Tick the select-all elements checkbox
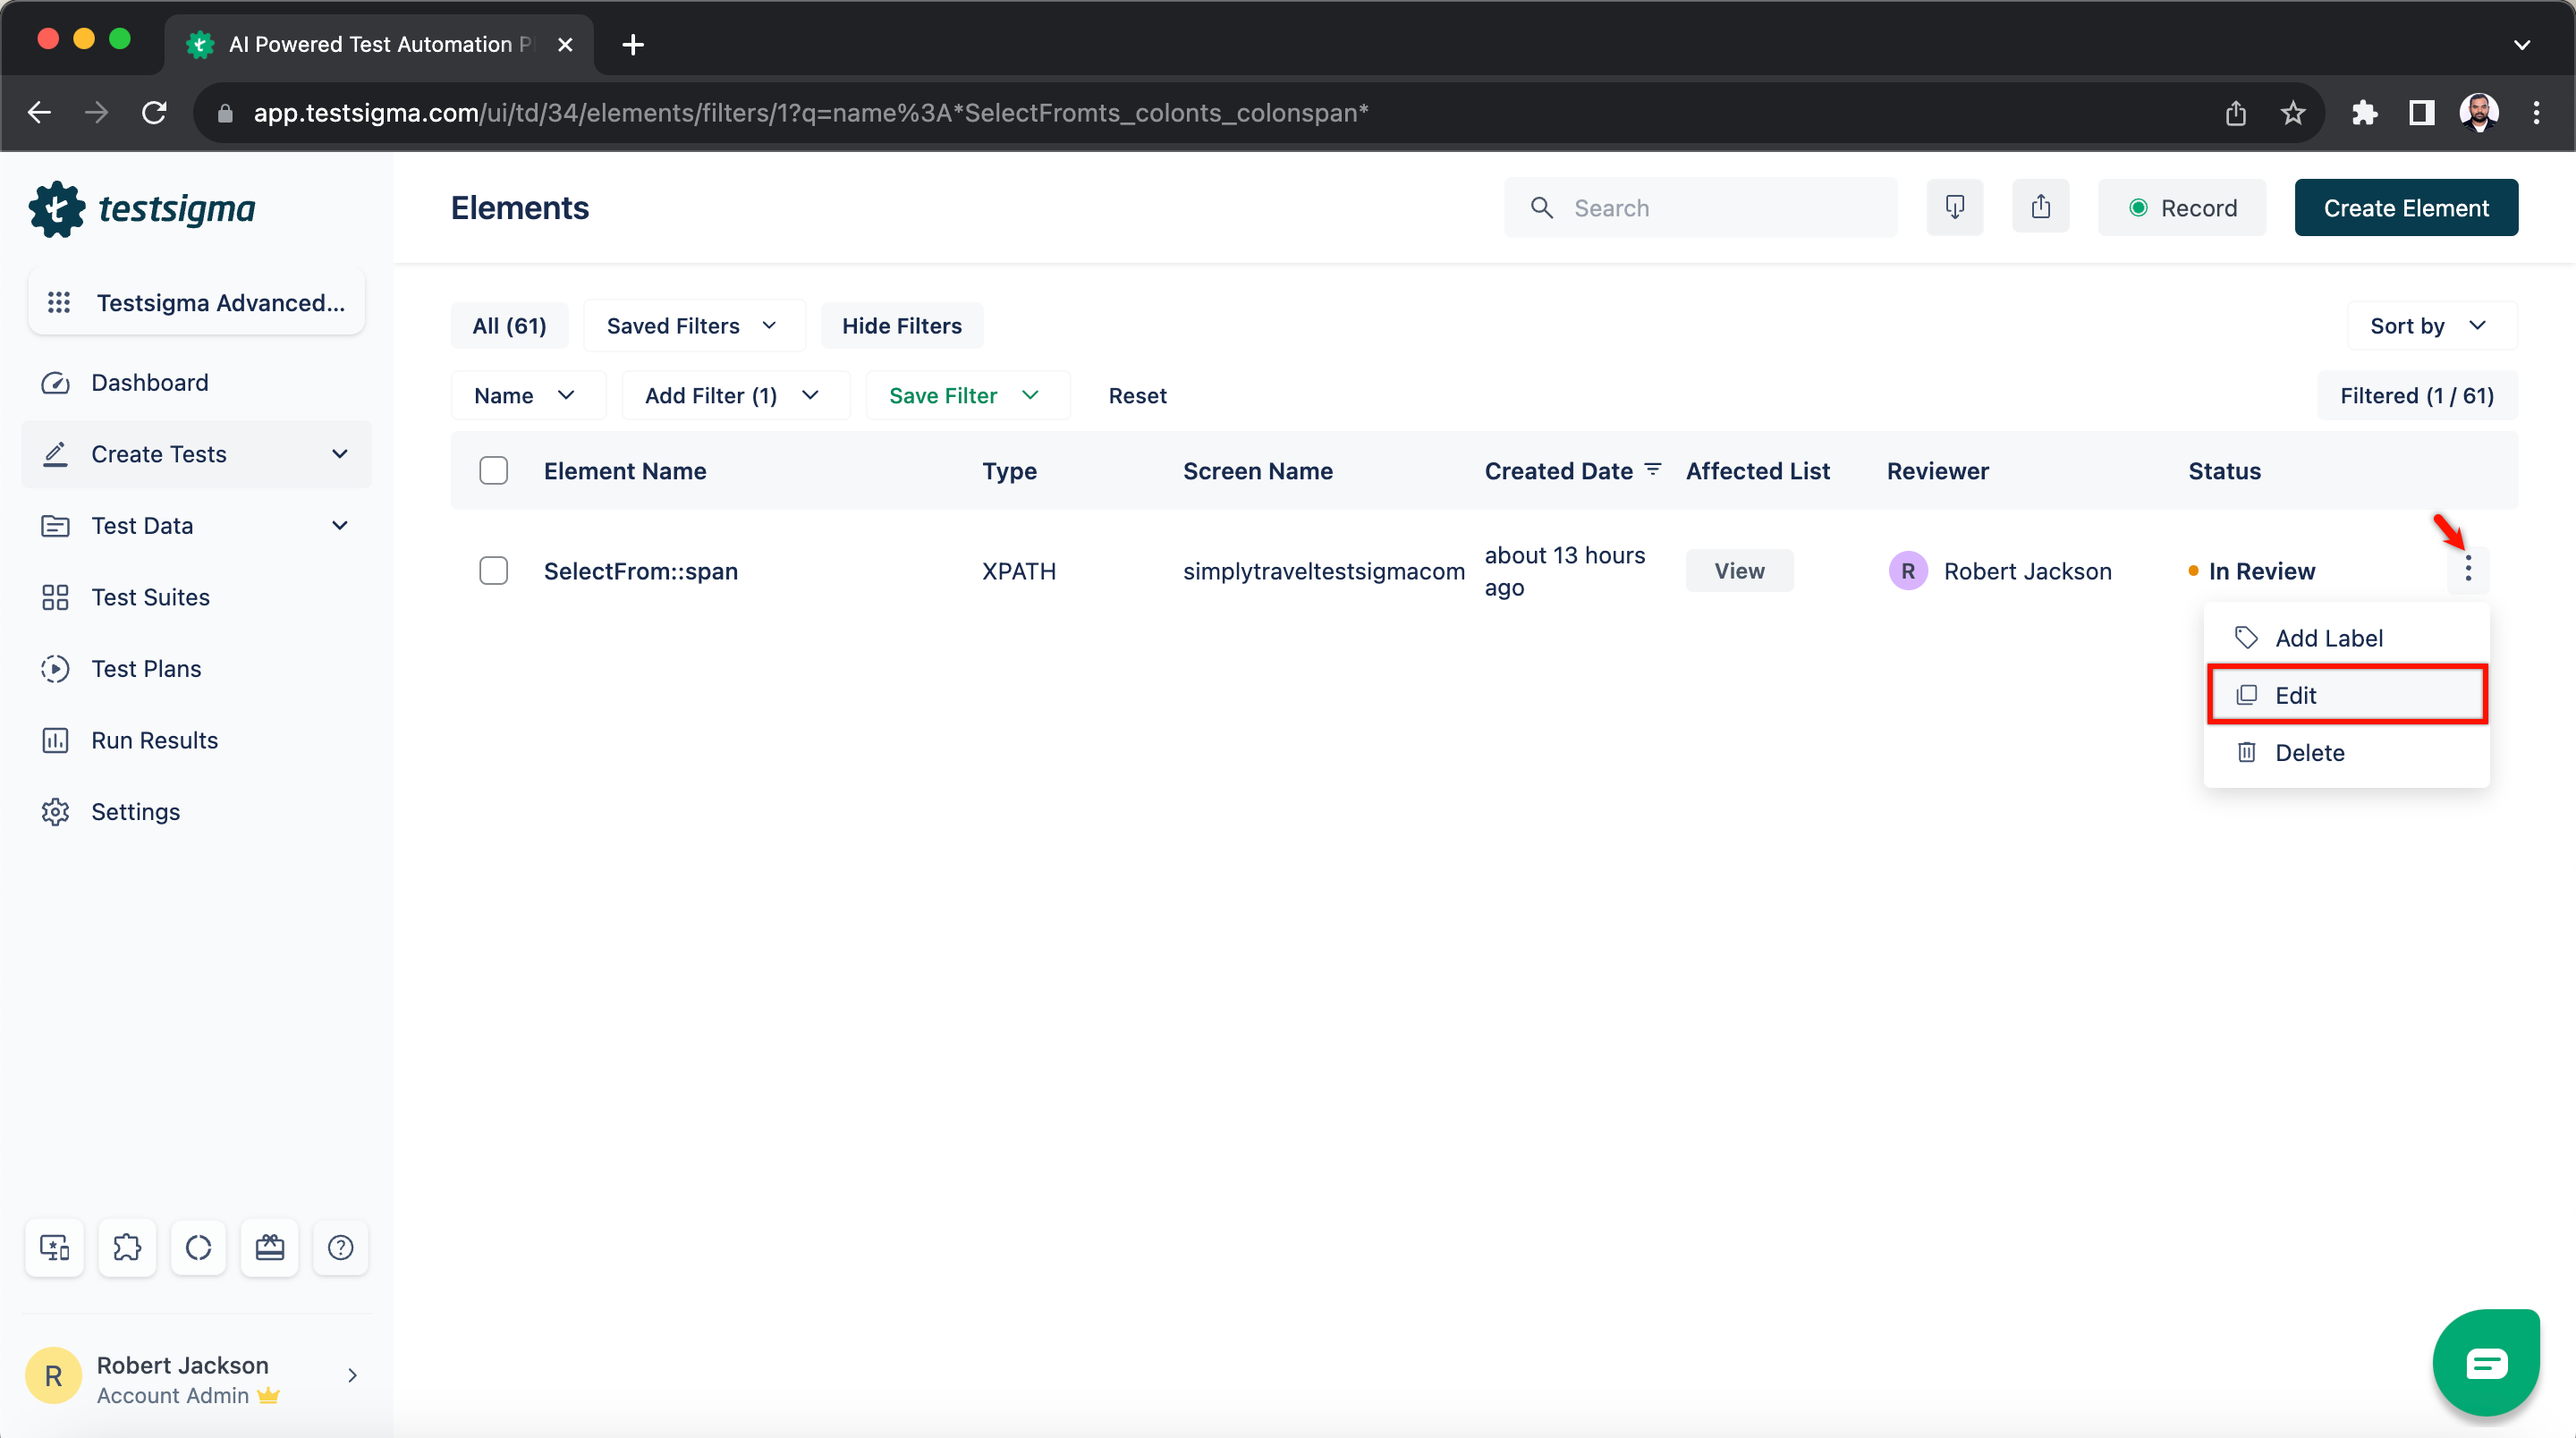 click(x=494, y=471)
